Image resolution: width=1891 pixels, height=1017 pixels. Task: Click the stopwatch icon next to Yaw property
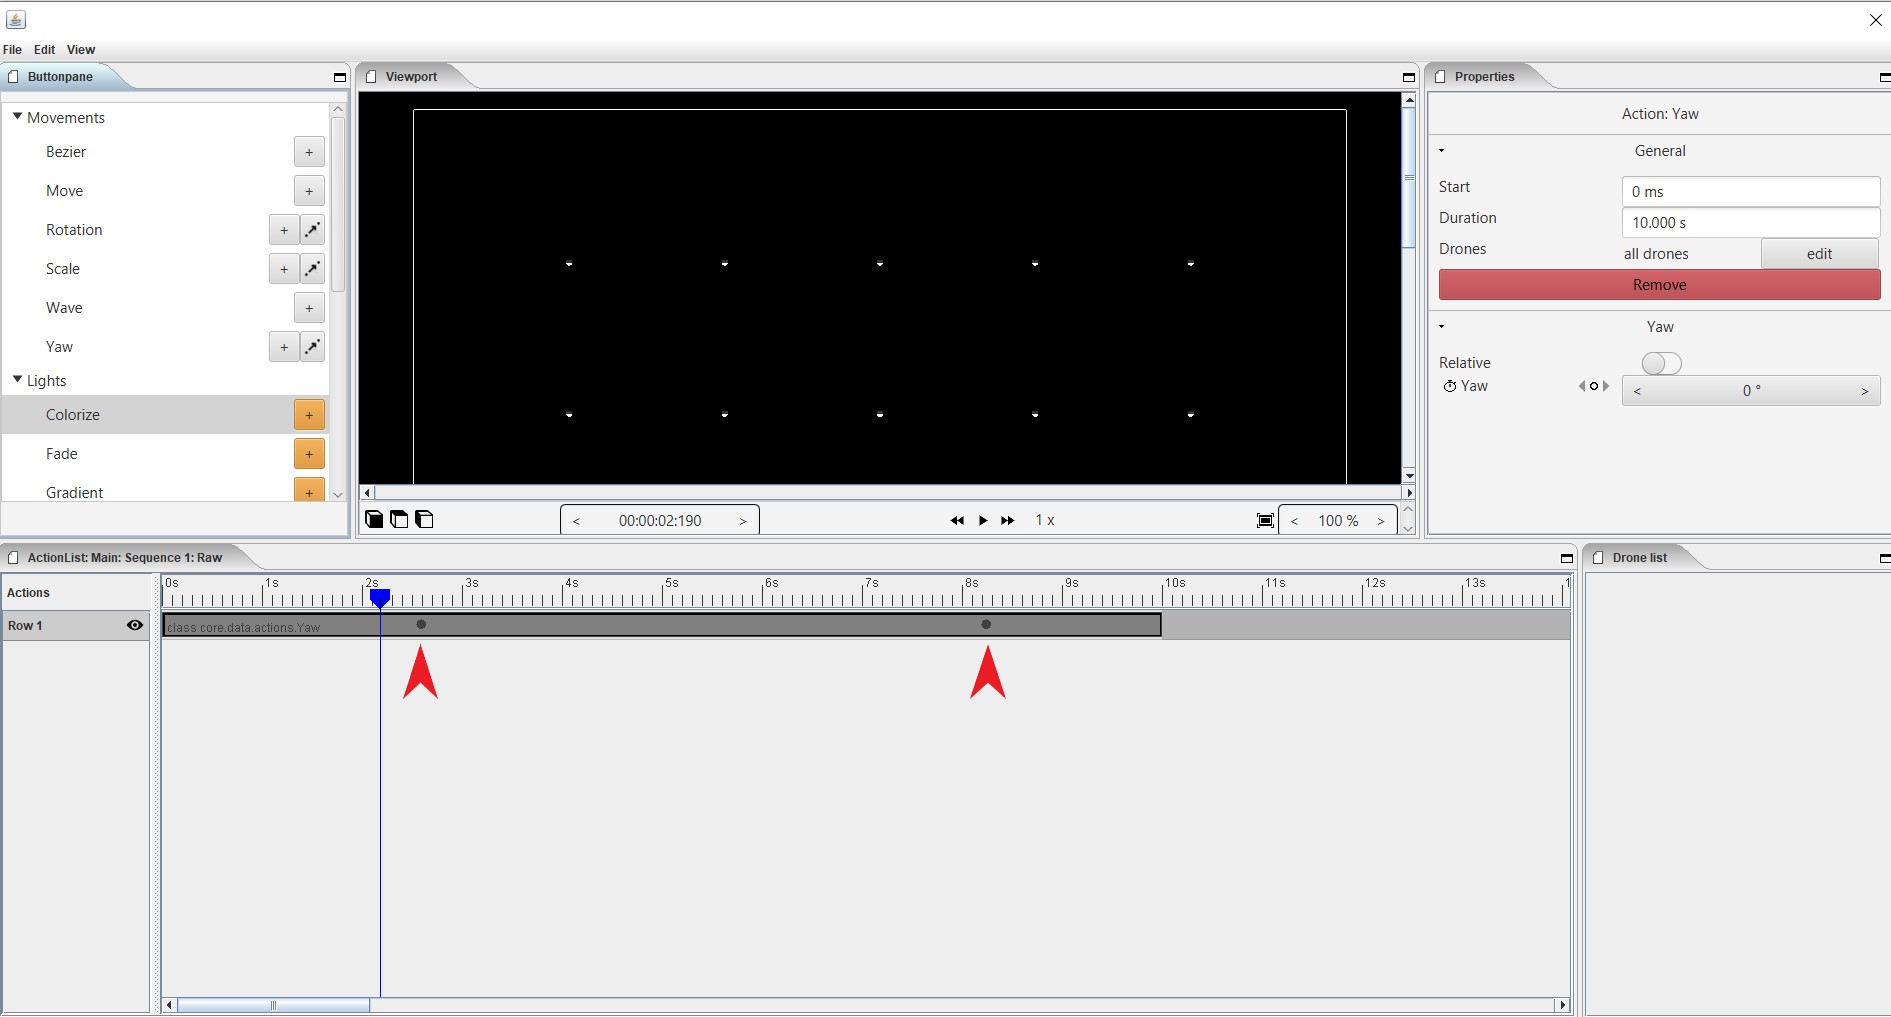[x=1449, y=386]
